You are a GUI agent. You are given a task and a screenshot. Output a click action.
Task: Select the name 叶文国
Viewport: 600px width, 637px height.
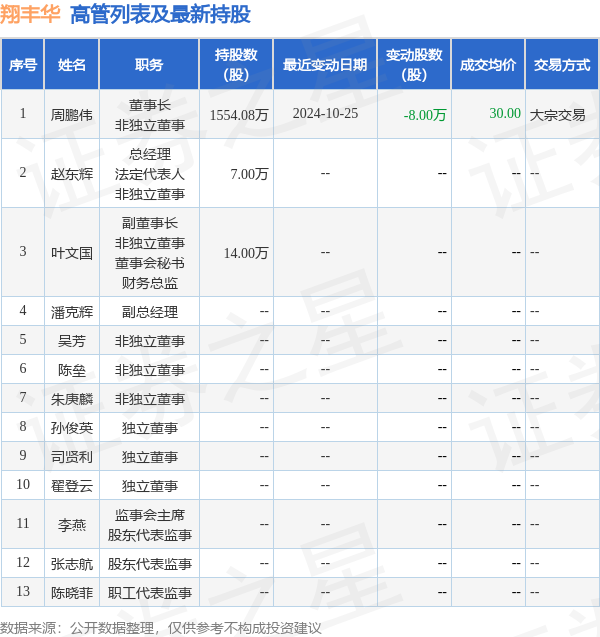[x=71, y=253]
